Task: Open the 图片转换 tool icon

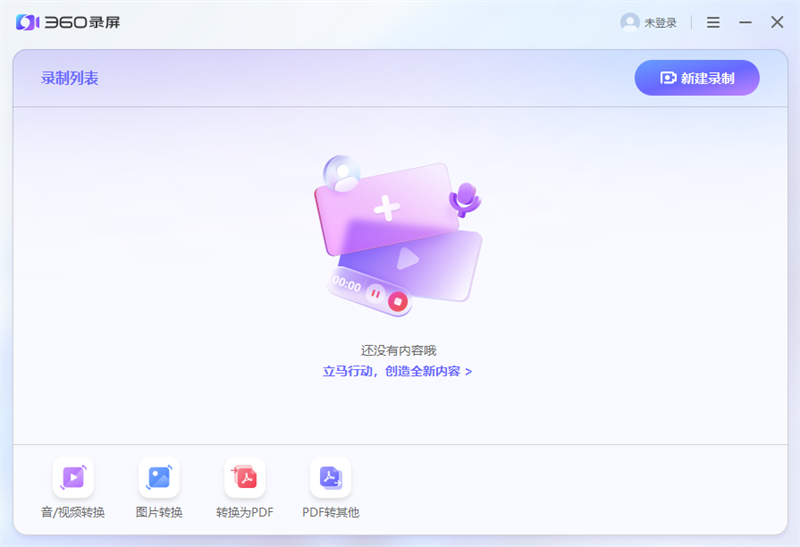Action: [159, 477]
